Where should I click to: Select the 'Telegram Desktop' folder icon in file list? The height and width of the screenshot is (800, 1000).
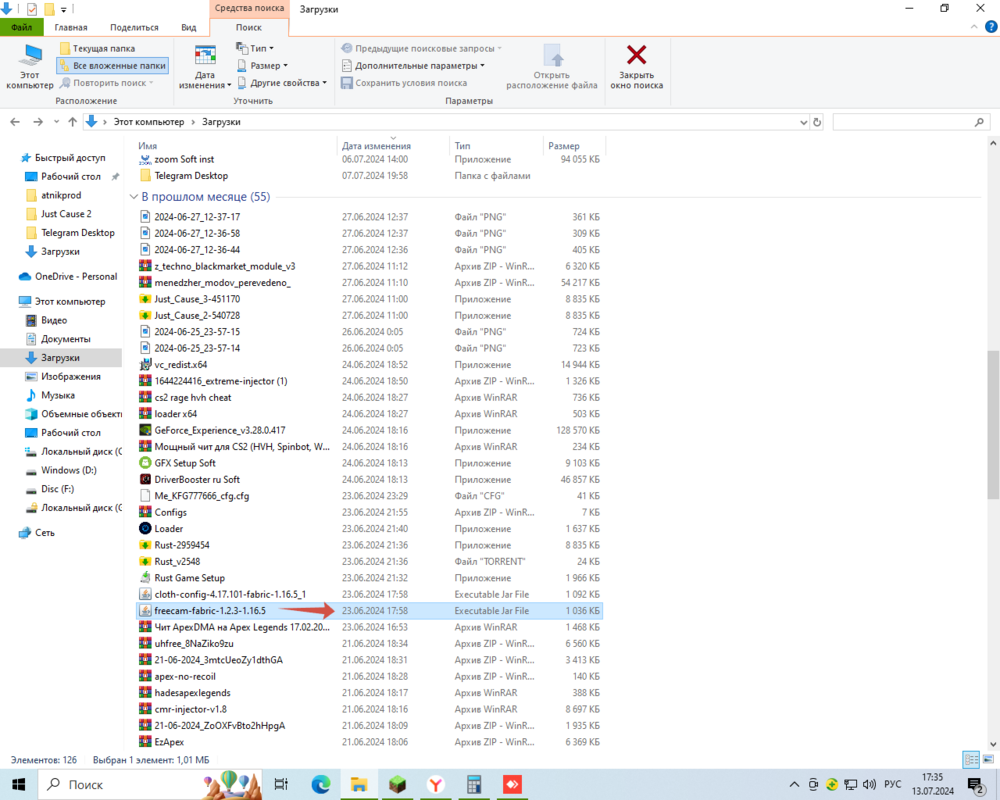[x=145, y=175]
